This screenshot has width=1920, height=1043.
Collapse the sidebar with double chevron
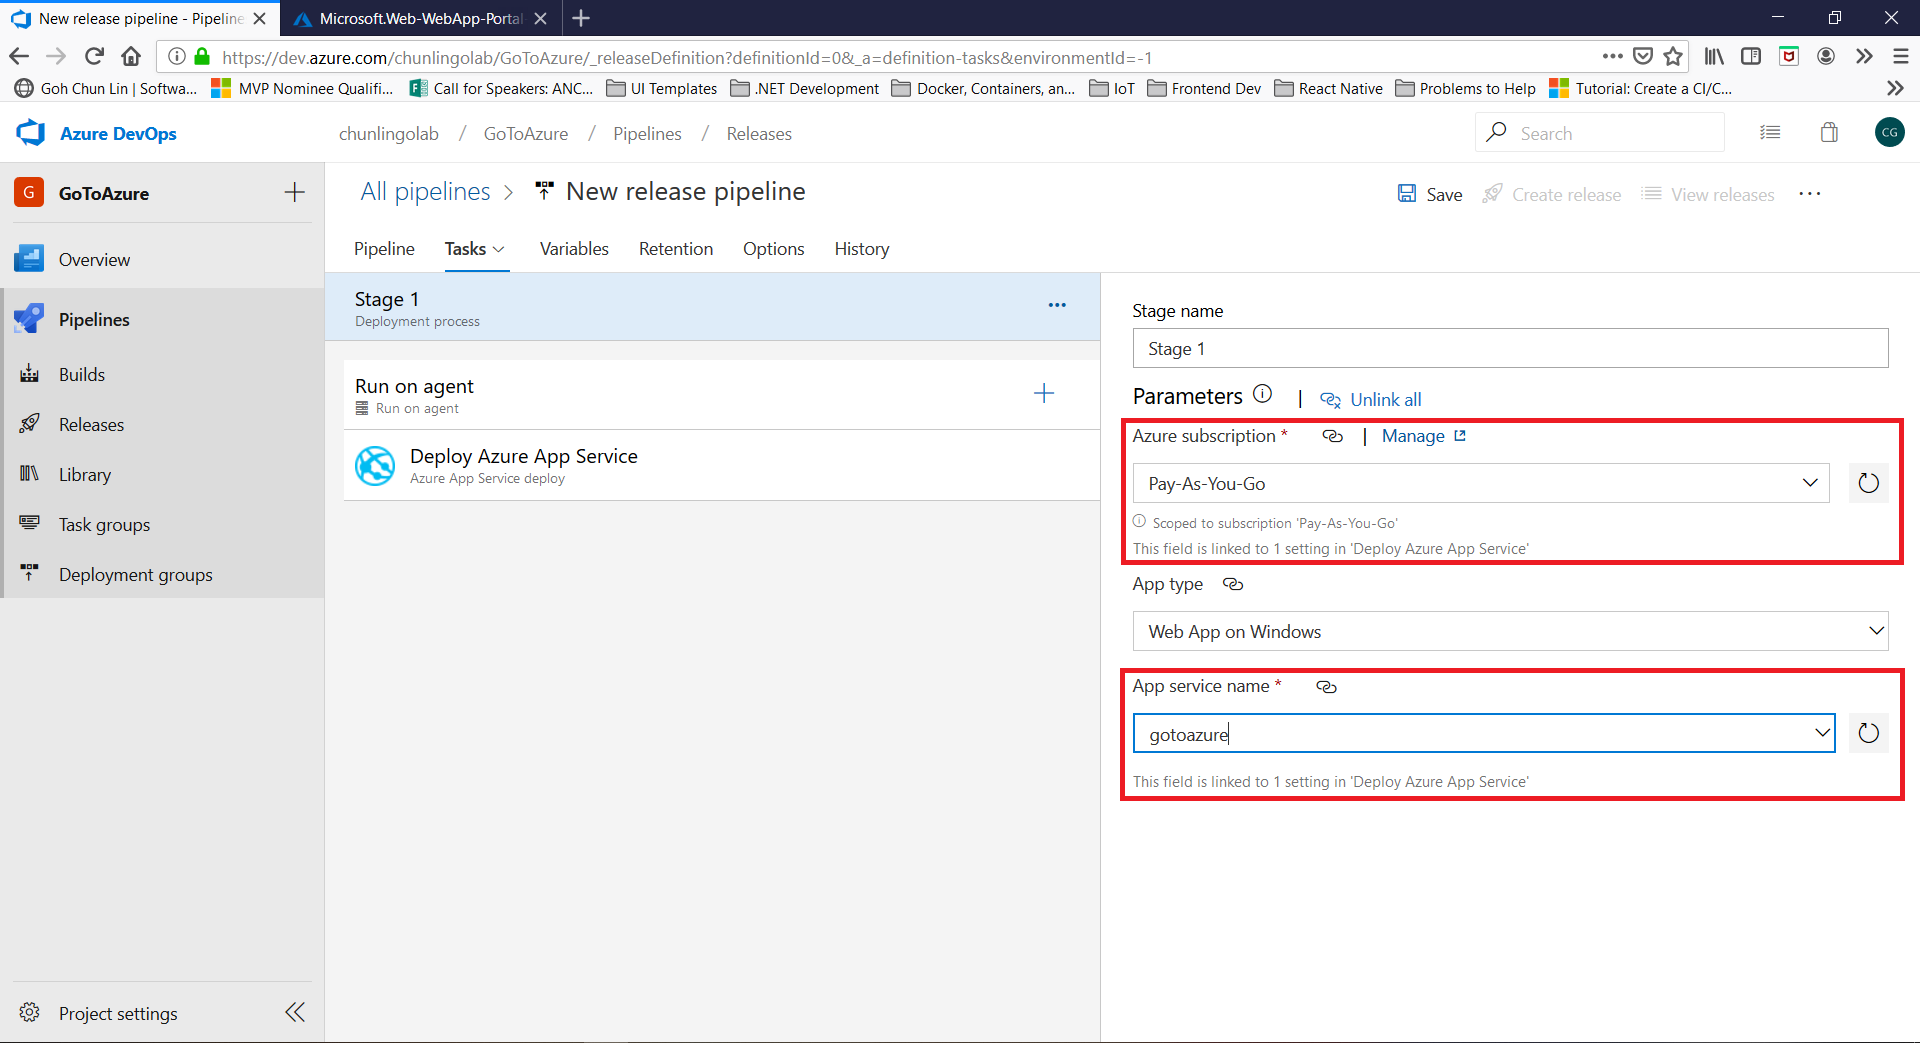click(x=295, y=1012)
